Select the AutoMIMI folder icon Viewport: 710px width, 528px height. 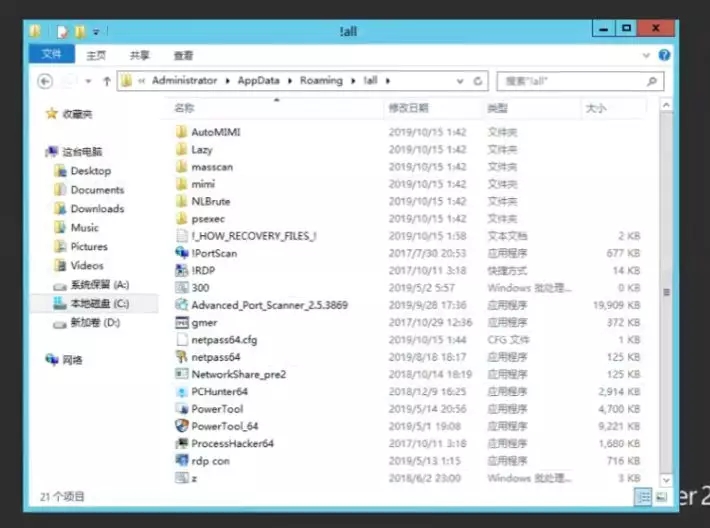(181, 132)
